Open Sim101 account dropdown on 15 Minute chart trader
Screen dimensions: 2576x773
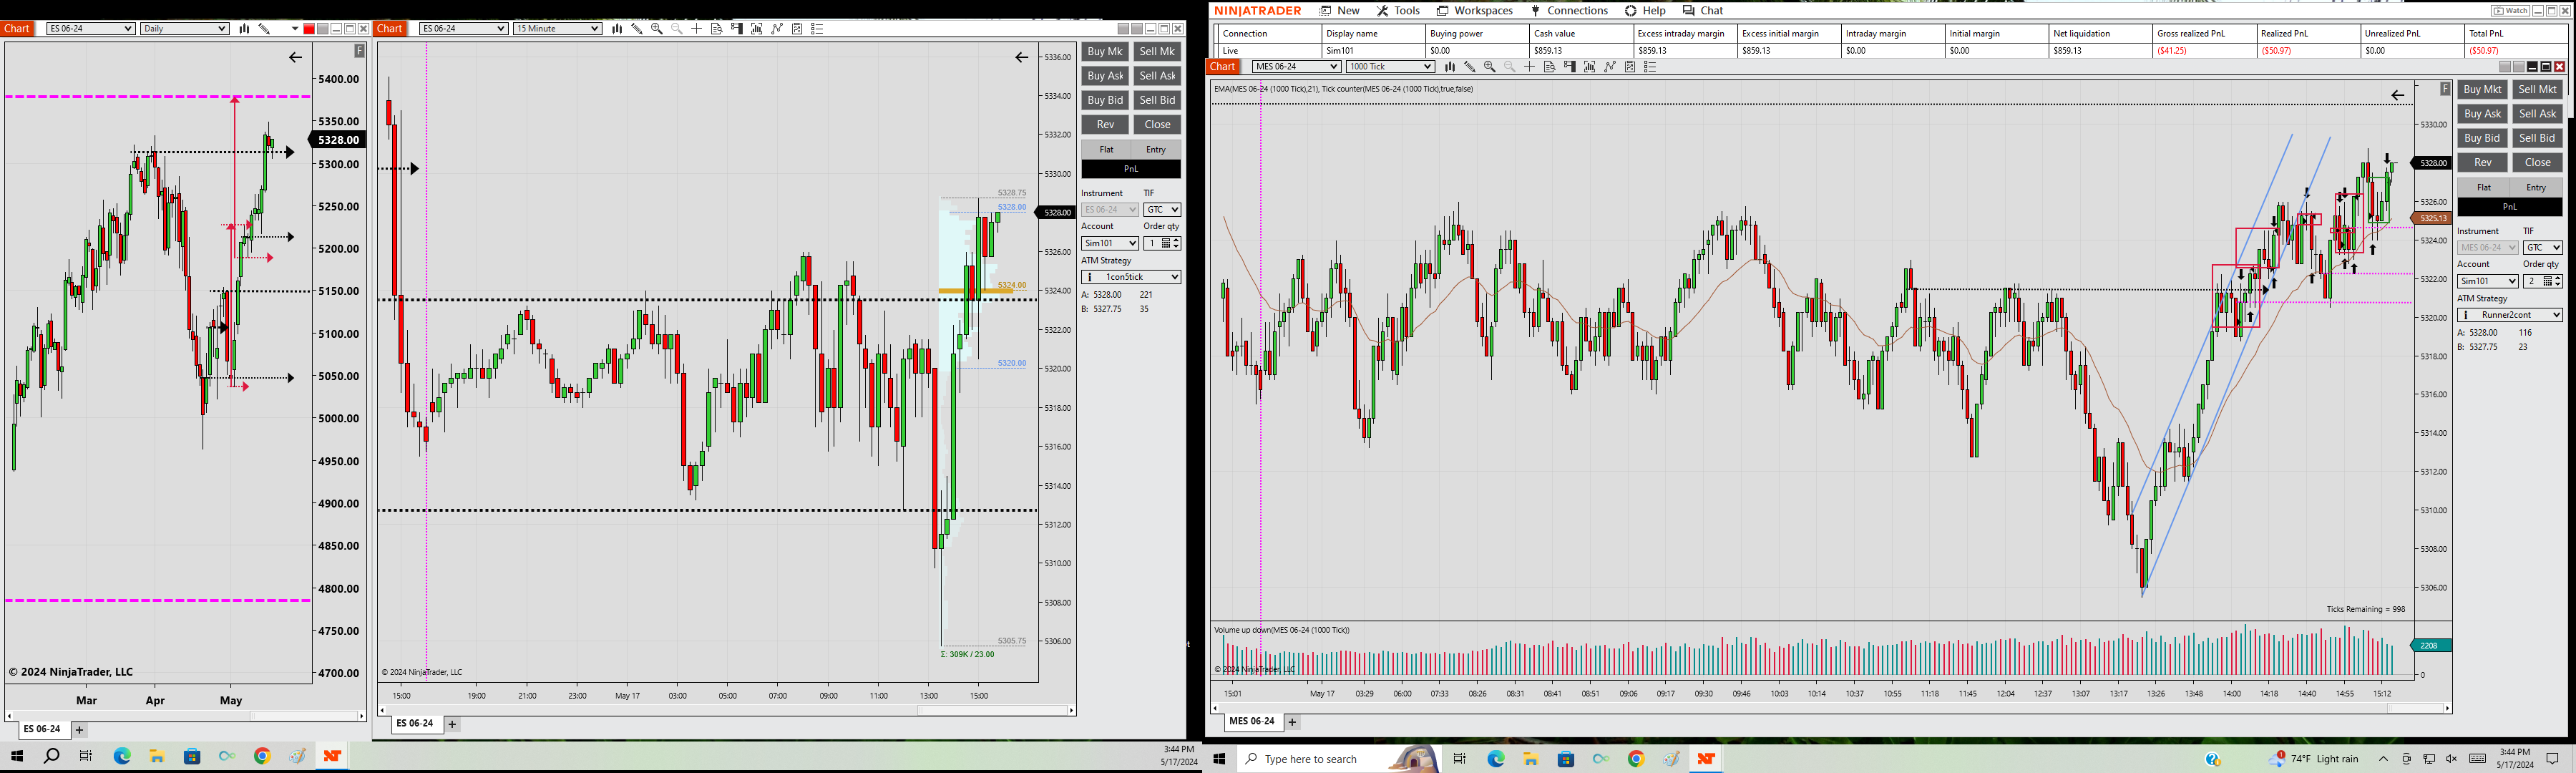click(1110, 243)
